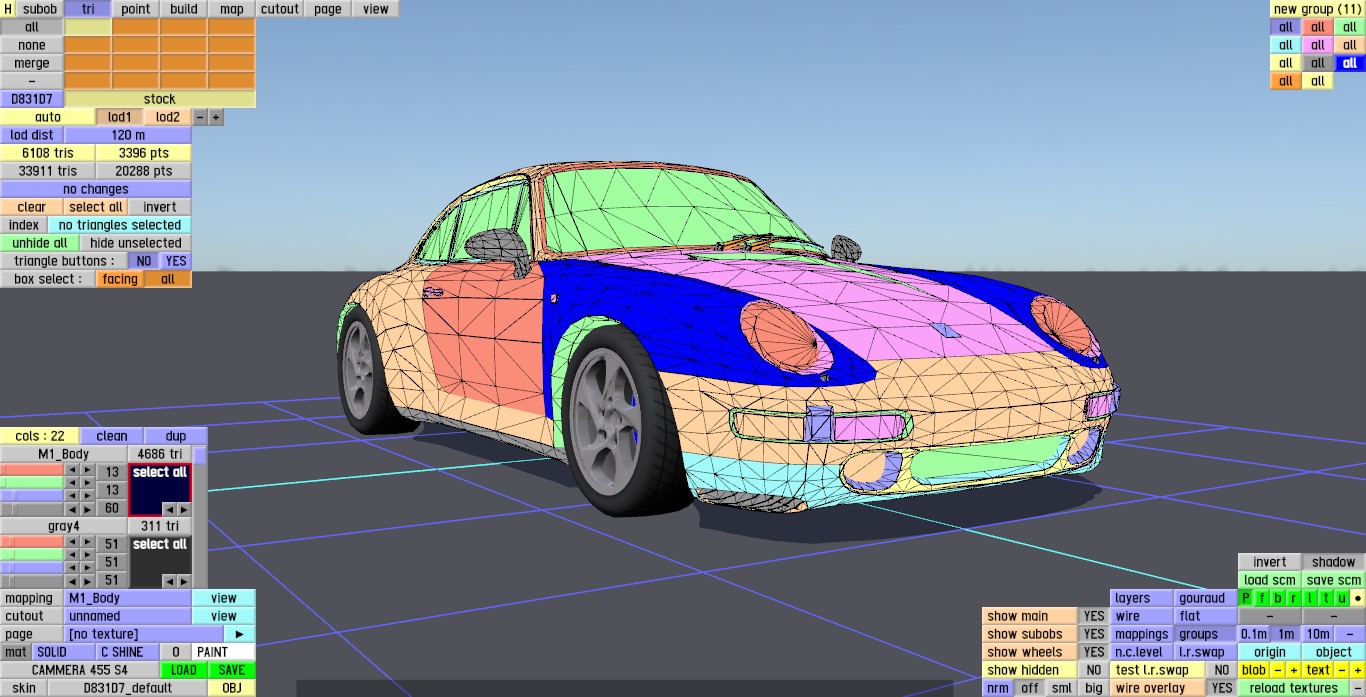Click the green SAVE button
The height and width of the screenshot is (697, 1366).
232,670
